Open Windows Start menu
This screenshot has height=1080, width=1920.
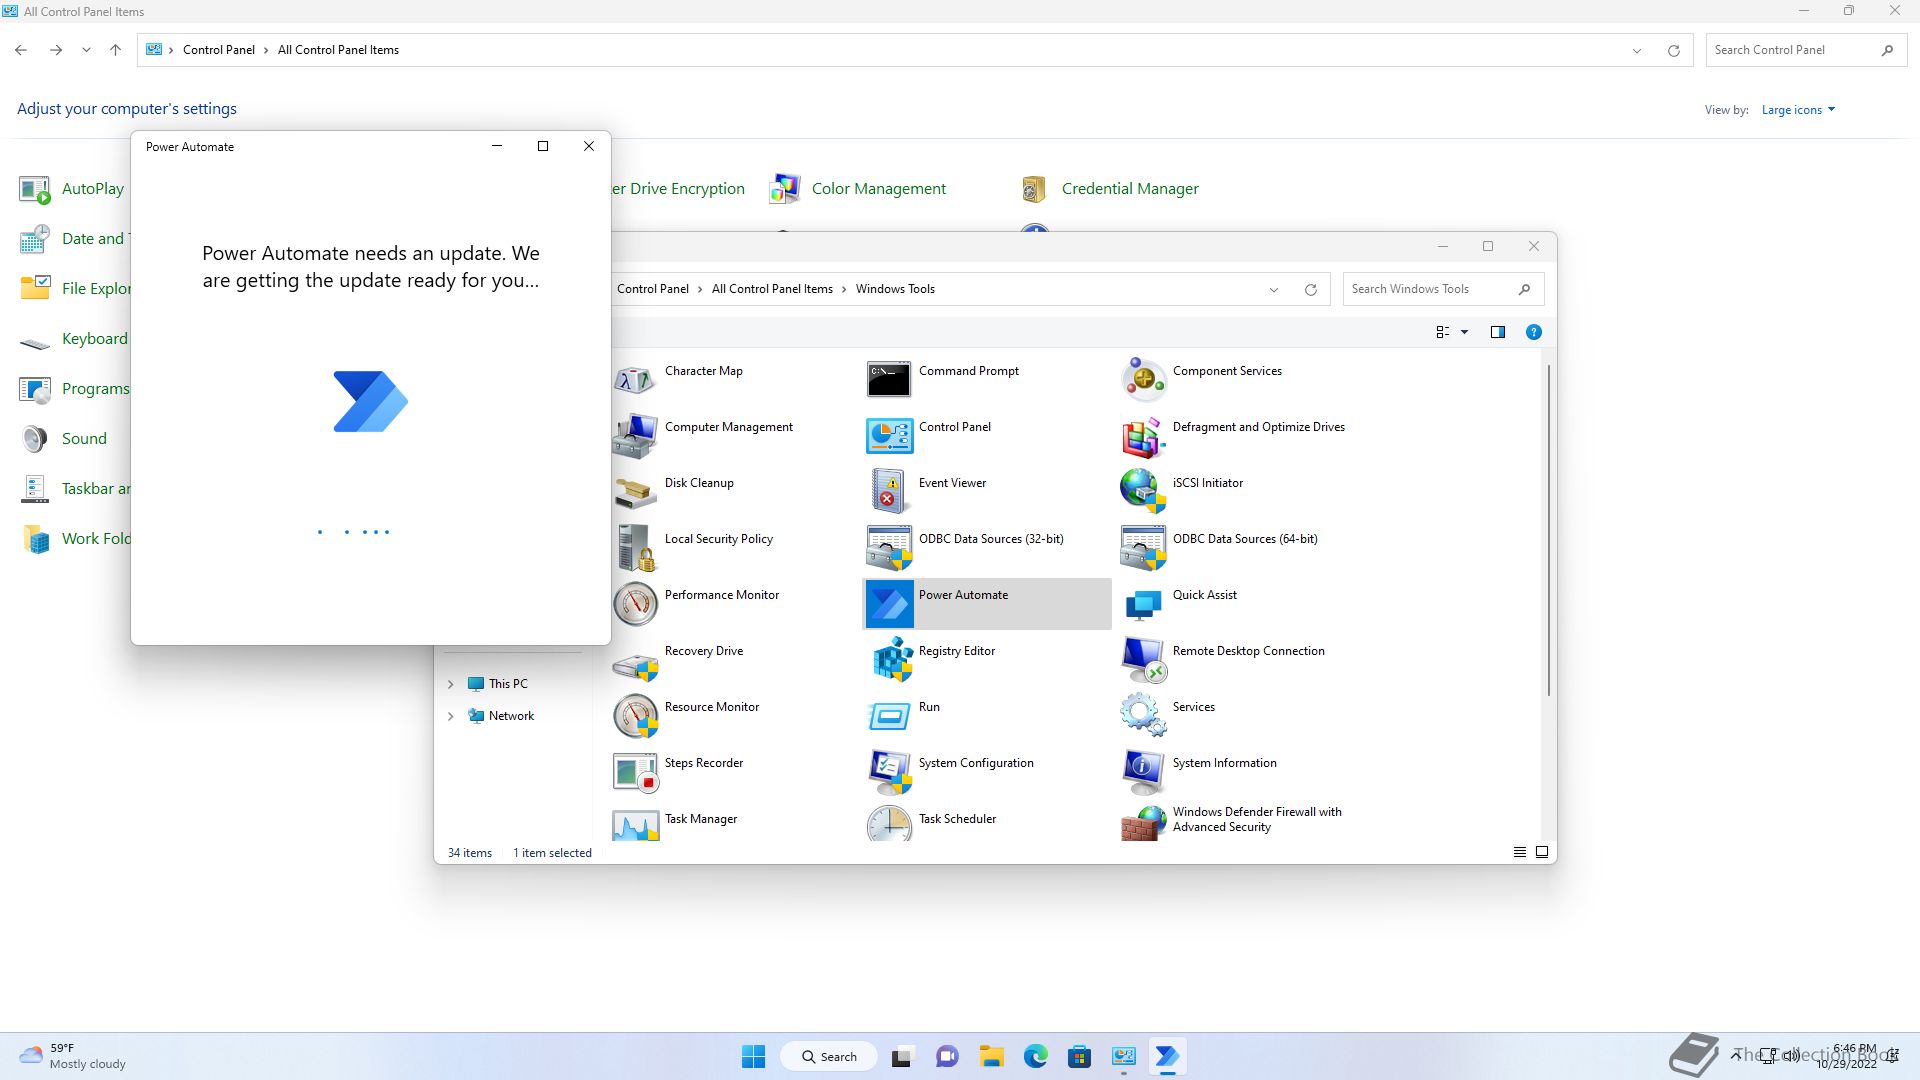[x=753, y=1056]
